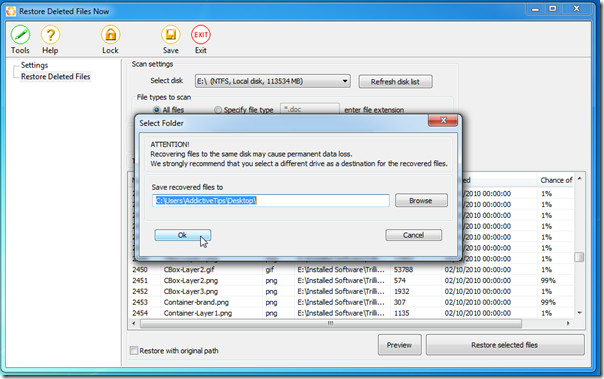
Task: Click the horizontal scrollbar thumb of file list
Action: [x=331, y=324]
